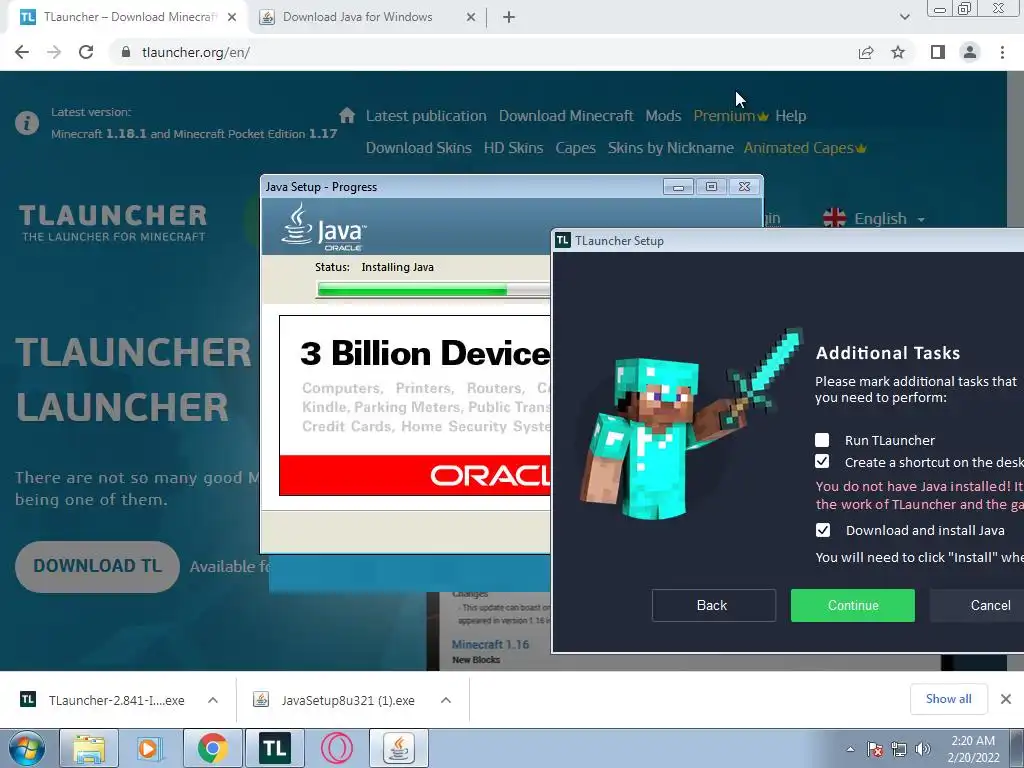Open Download Minecraft menu item

pyautogui.click(x=566, y=116)
